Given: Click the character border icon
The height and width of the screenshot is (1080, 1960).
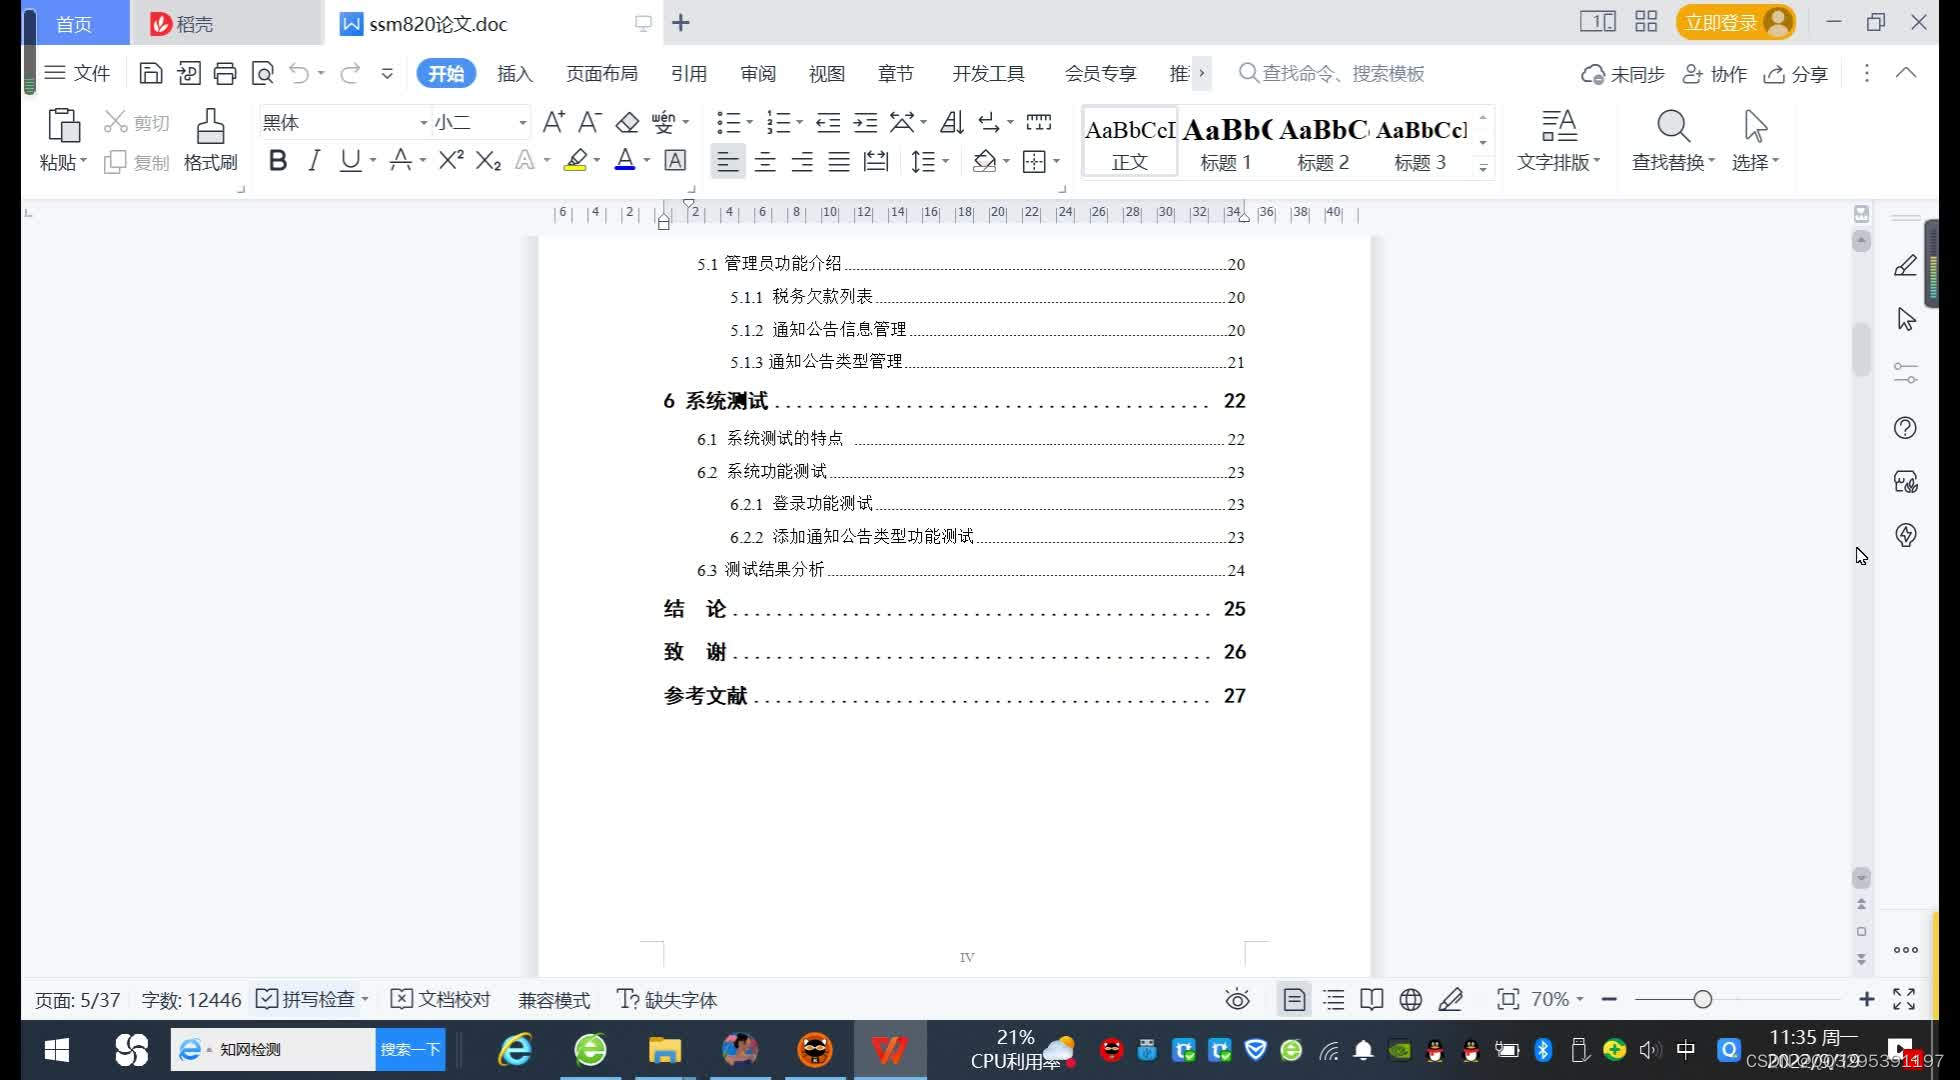Looking at the screenshot, I should point(676,160).
